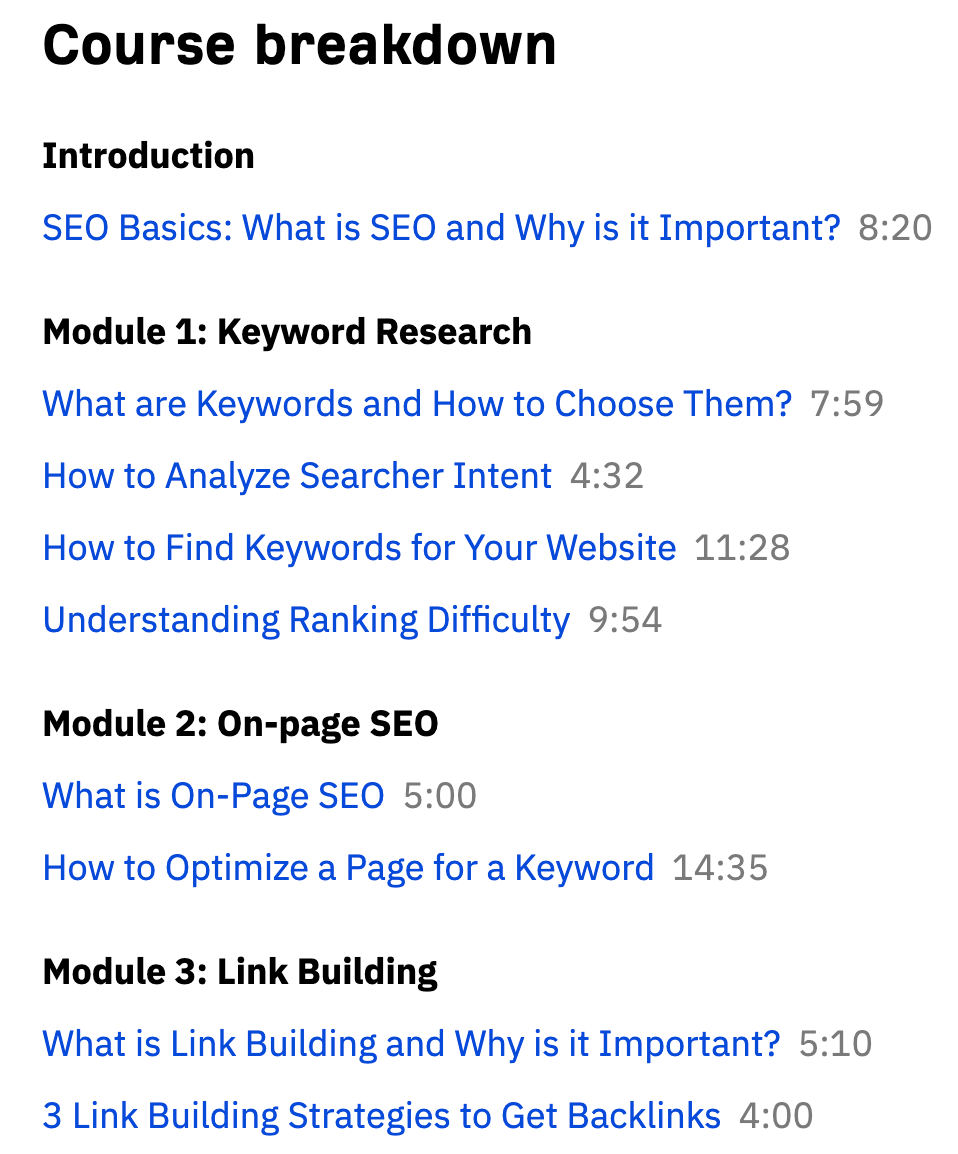Open the SEO Basics lesson link

coord(441,228)
